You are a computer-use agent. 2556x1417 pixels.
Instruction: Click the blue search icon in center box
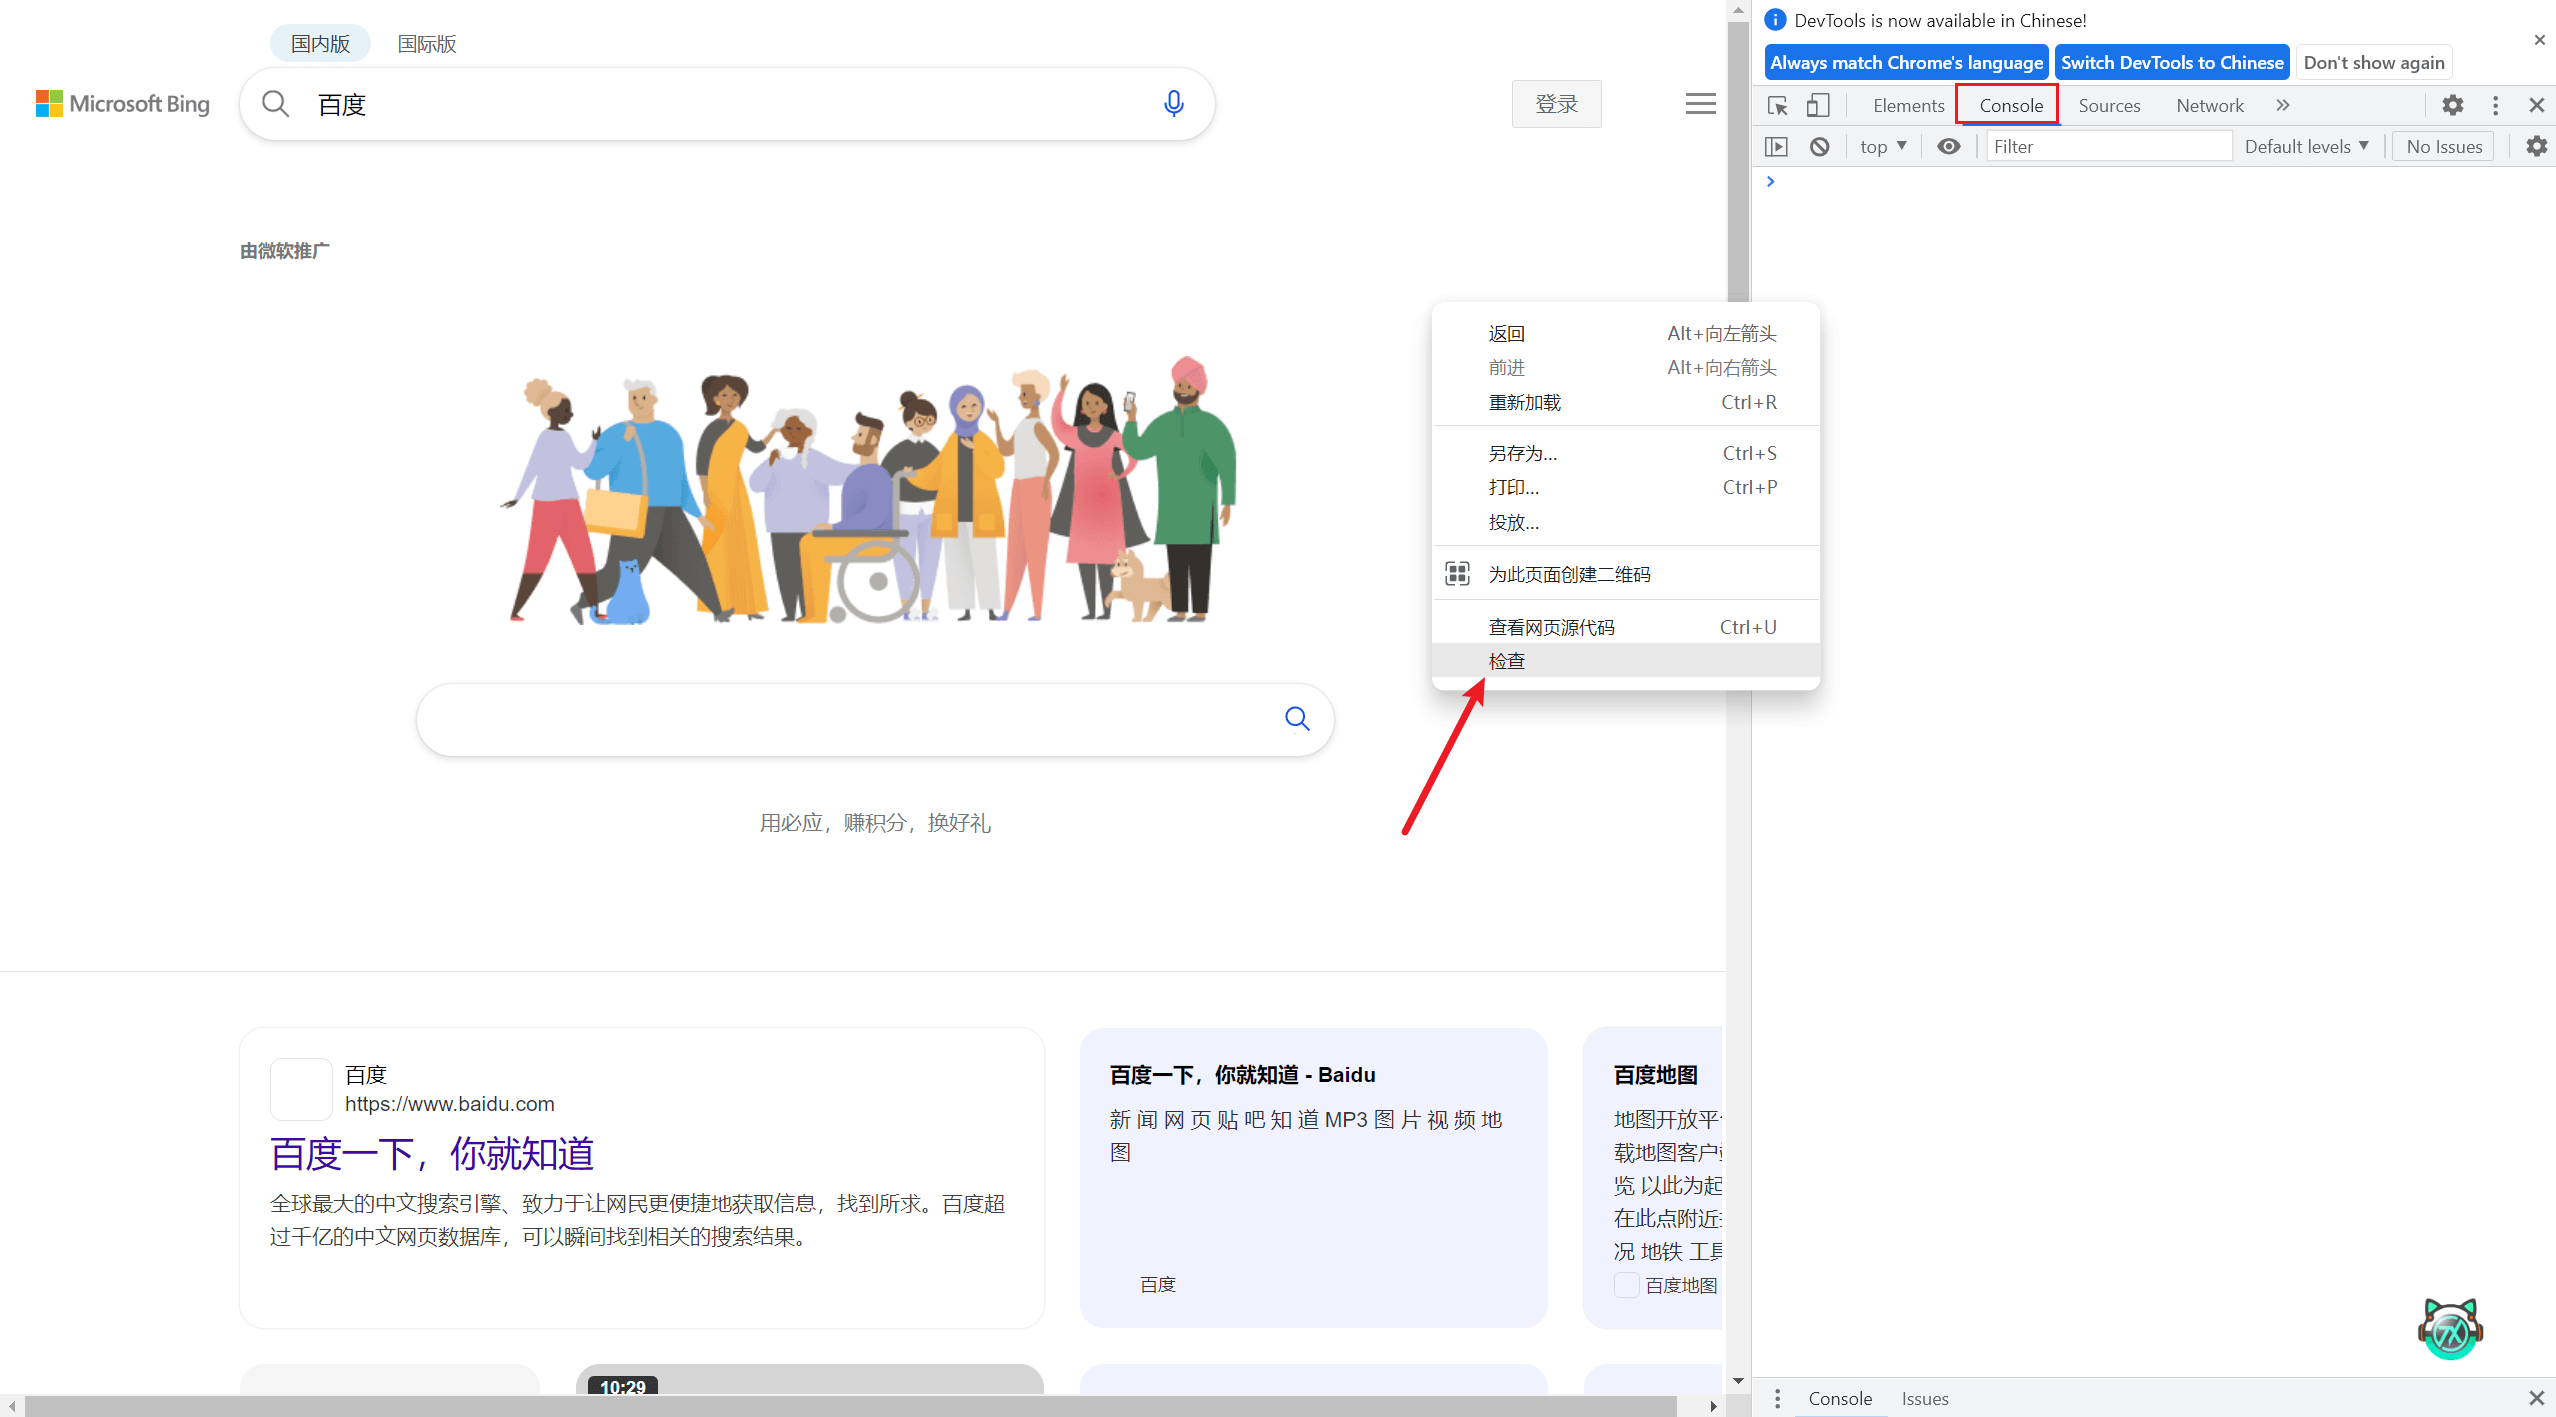tap(1297, 719)
